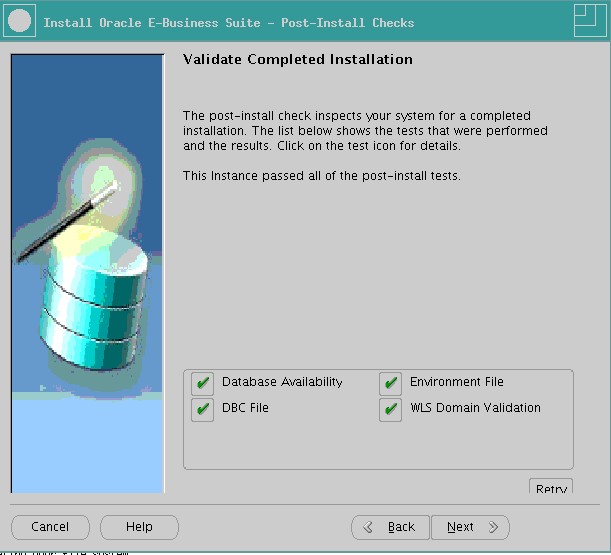Retry the post-install checks
611x555 pixels.
pyautogui.click(x=551, y=486)
